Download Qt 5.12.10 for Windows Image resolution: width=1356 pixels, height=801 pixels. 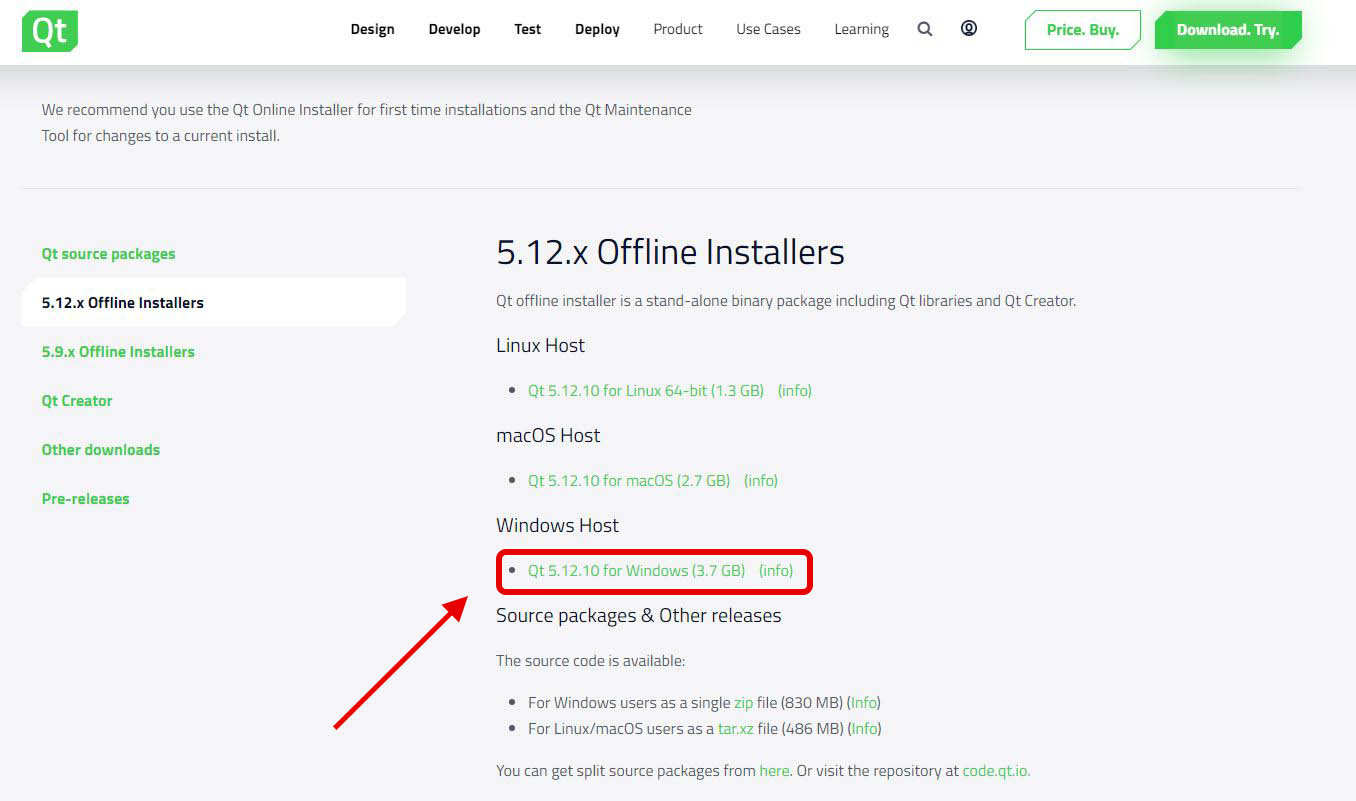636,571
